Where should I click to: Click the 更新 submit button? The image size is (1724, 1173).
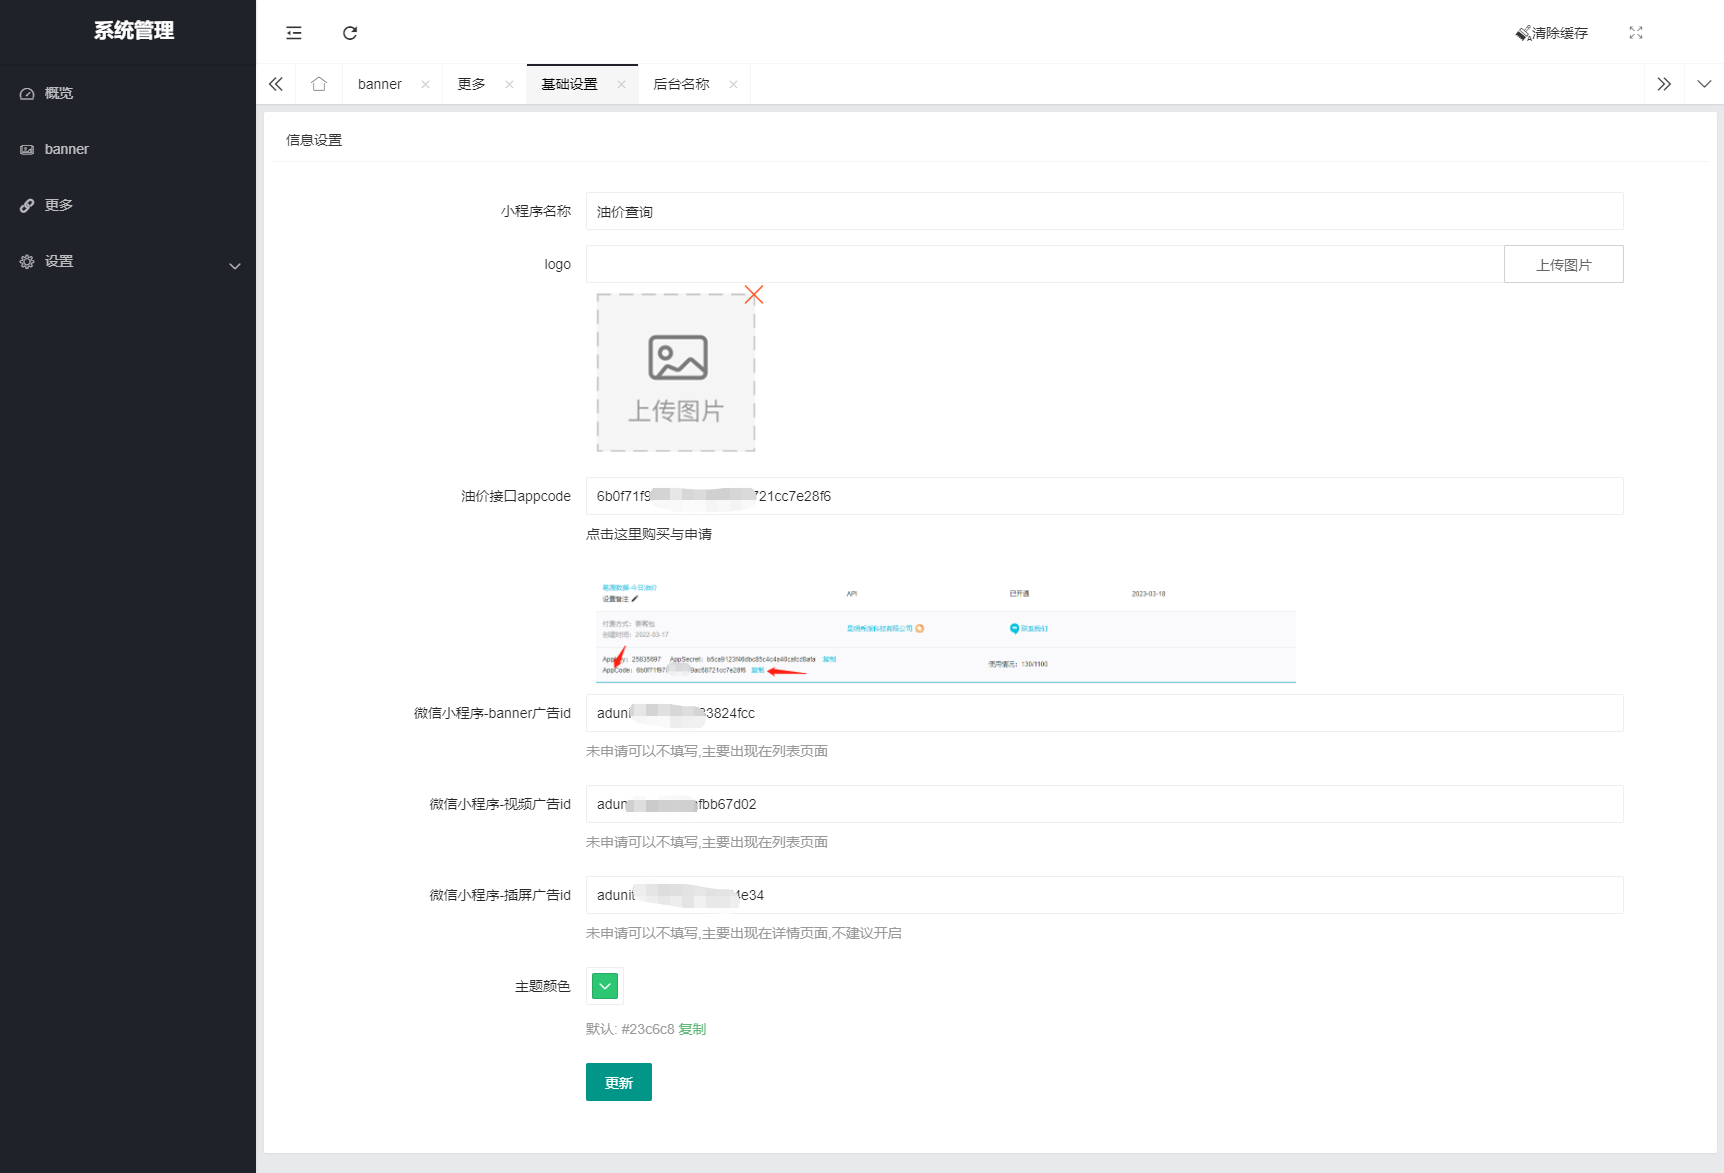click(x=619, y=1082)
